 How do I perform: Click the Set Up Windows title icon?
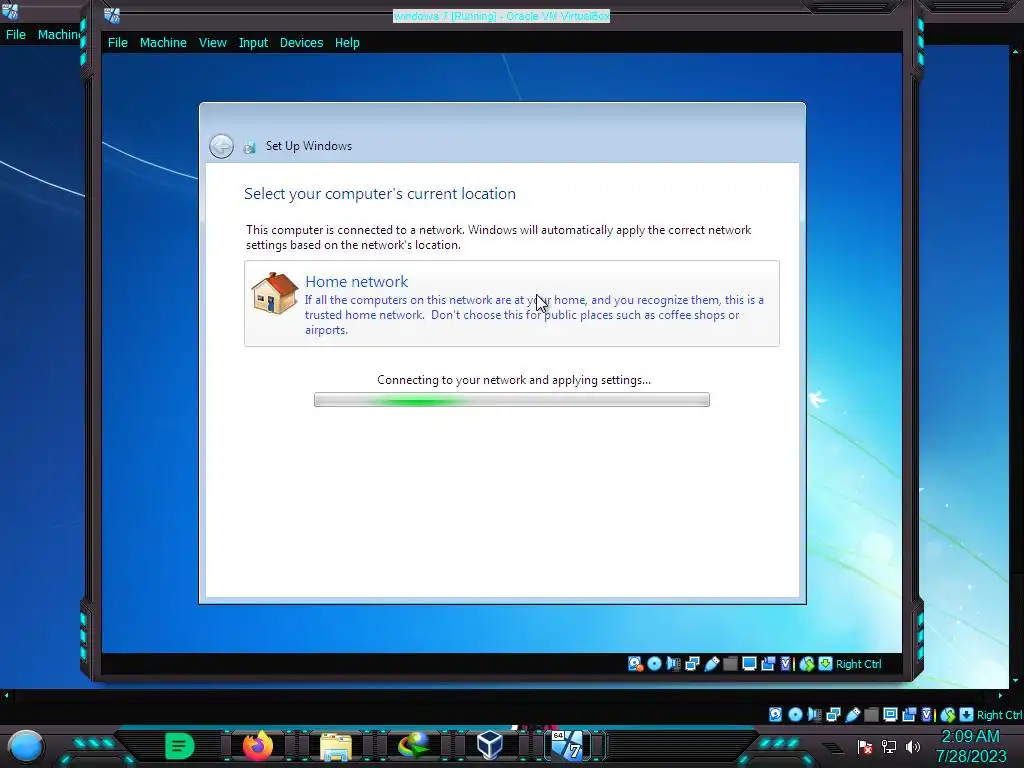249,147
